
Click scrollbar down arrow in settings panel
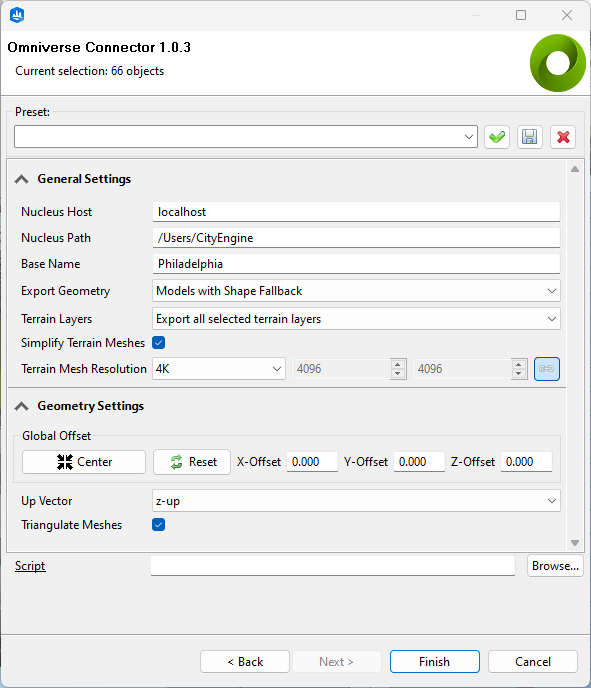(575, 543)
